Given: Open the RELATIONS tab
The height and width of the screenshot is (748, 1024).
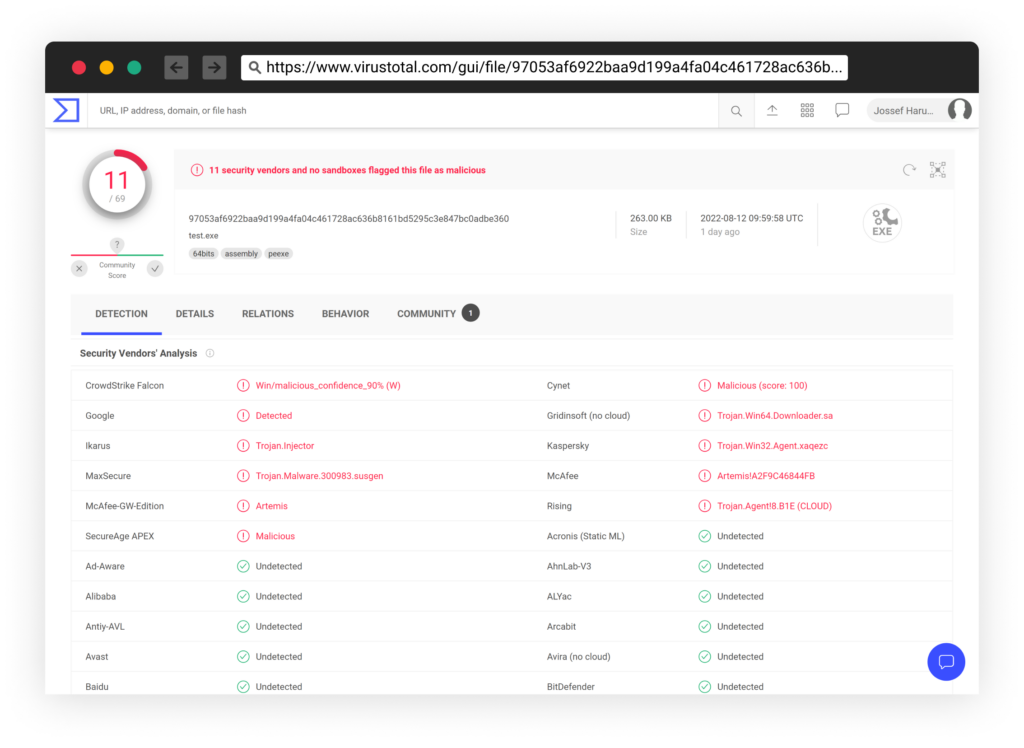Looking at the screenshot, I should point(268,314).
